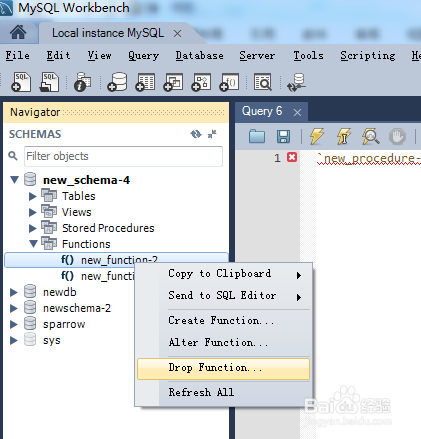Choose Drop Function from context menu
421x439 pixels.
coord(223,368)
